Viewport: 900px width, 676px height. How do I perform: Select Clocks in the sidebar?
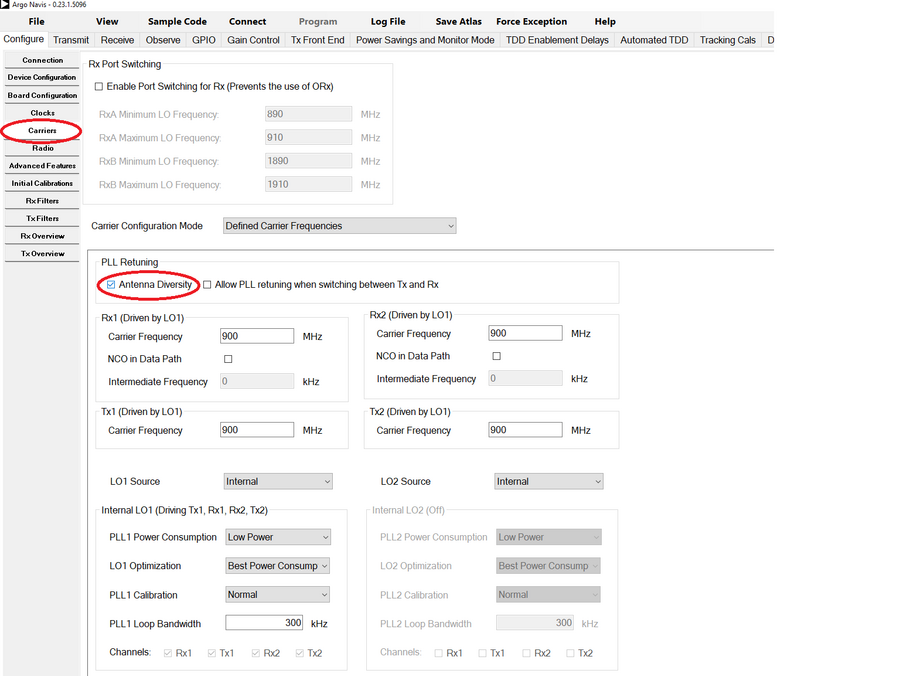pyautogui.click(x=41, y=112)
